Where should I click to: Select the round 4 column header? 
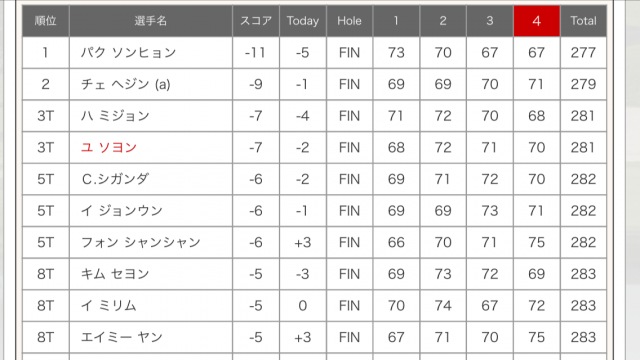536,21
